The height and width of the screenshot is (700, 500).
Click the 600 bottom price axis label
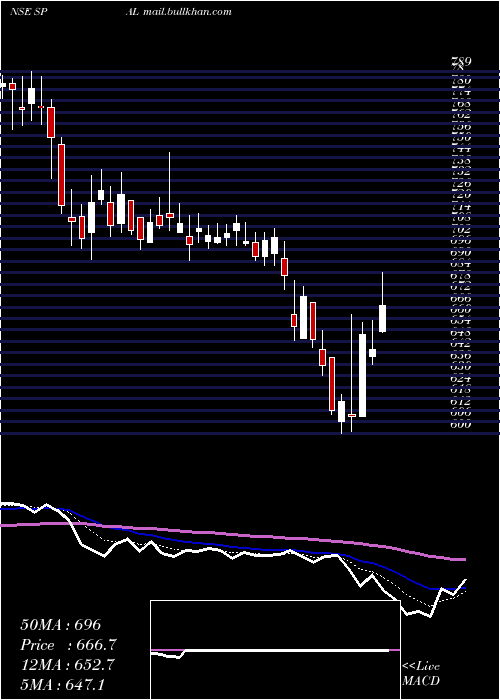pos(461,425)
